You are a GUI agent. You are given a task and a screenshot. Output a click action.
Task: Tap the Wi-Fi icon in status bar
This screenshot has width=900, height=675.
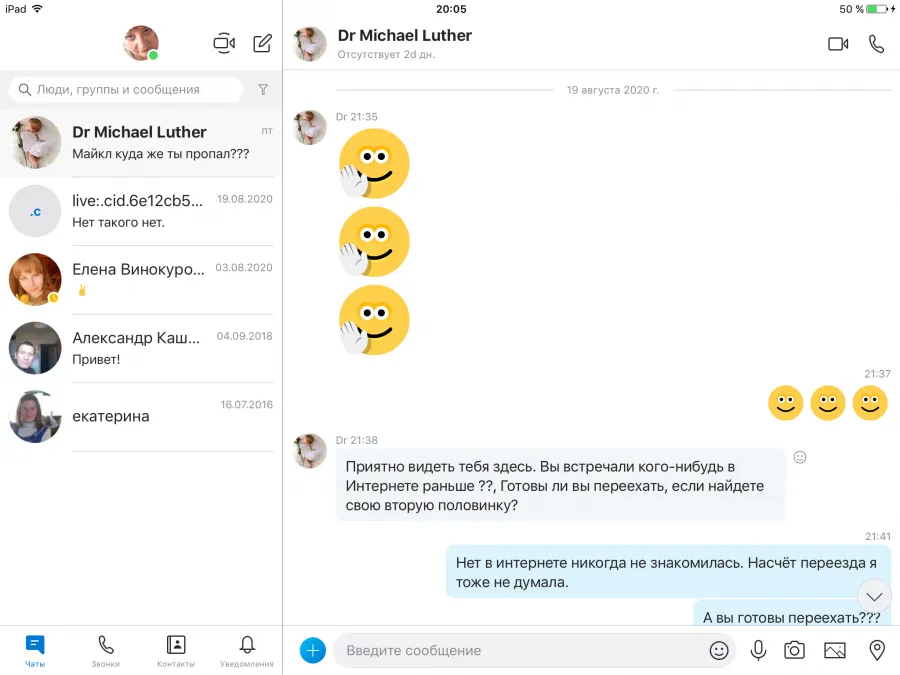(x=37, y=9)
